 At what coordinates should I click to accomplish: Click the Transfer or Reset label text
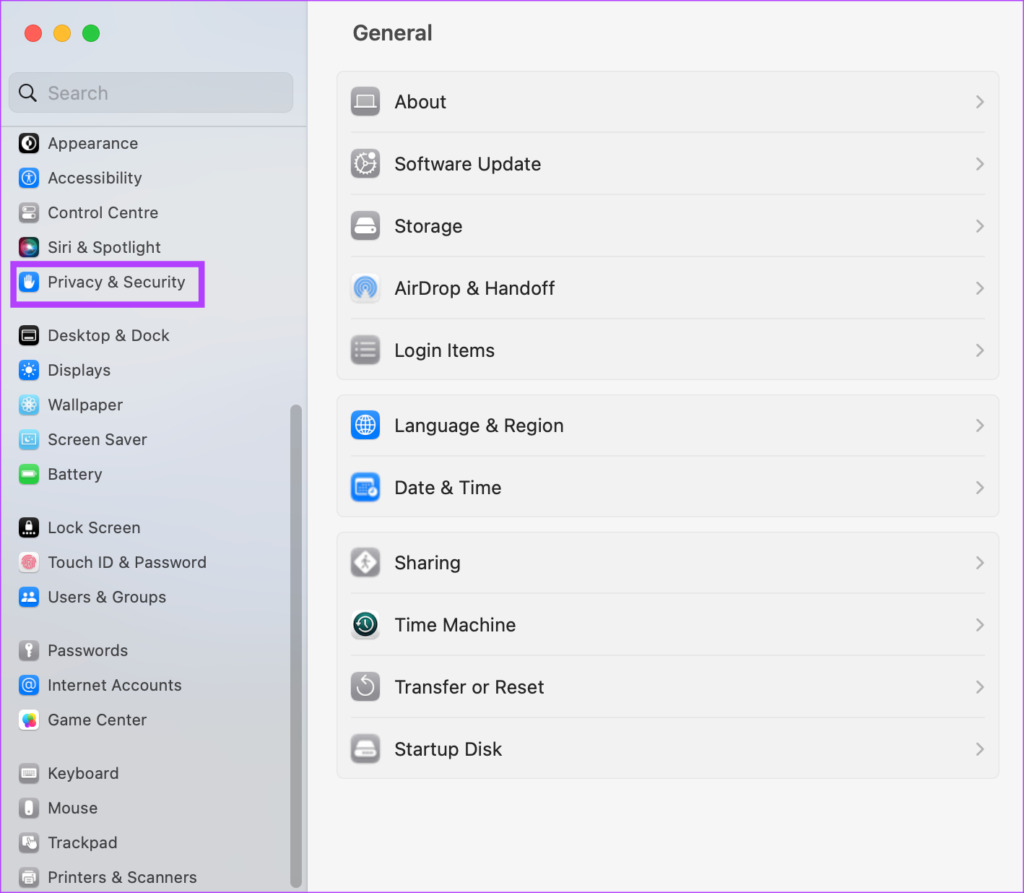[469, 687]
